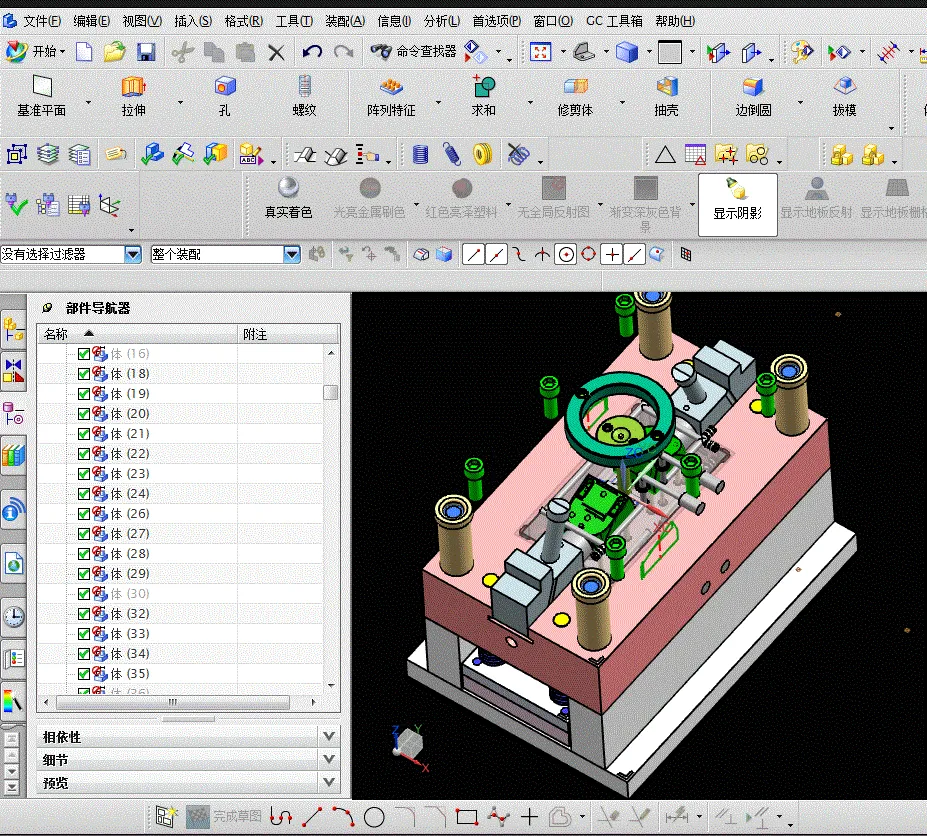Image resolution: width=927 pixels, height=836 pixels.
Task: Open the Analysis (分析) menu
Action: click(442, 21)
